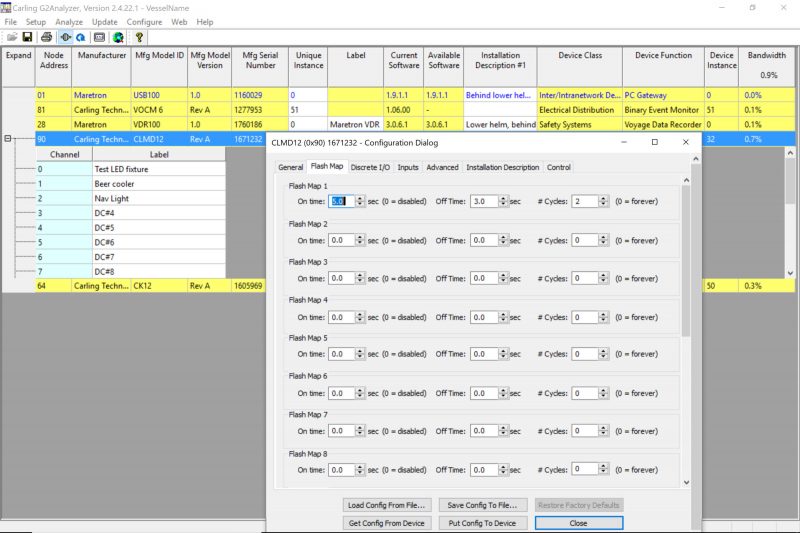The image size is (800, 533).
Task: Click Flash Map 1 Off Time field
Action: 484,201
